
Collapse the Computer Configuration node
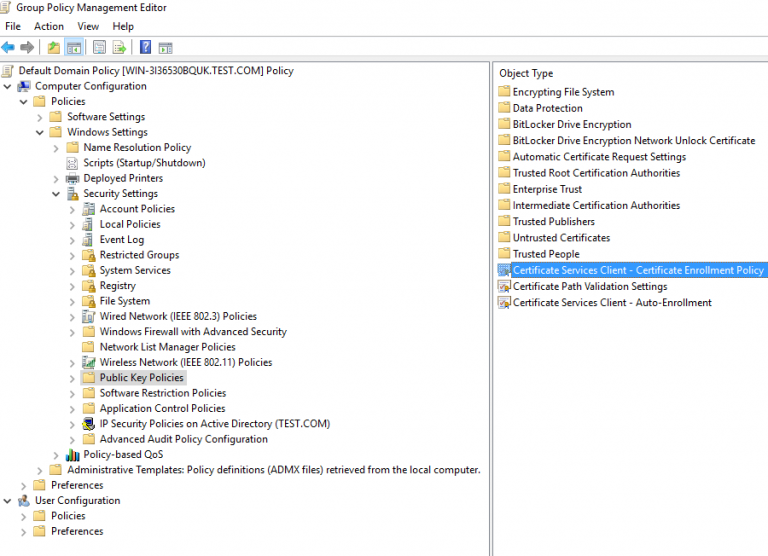pos(7,87)
